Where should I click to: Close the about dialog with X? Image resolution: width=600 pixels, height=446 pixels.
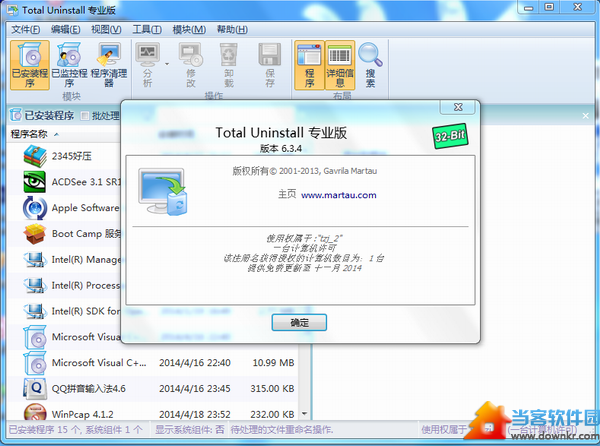458,107
